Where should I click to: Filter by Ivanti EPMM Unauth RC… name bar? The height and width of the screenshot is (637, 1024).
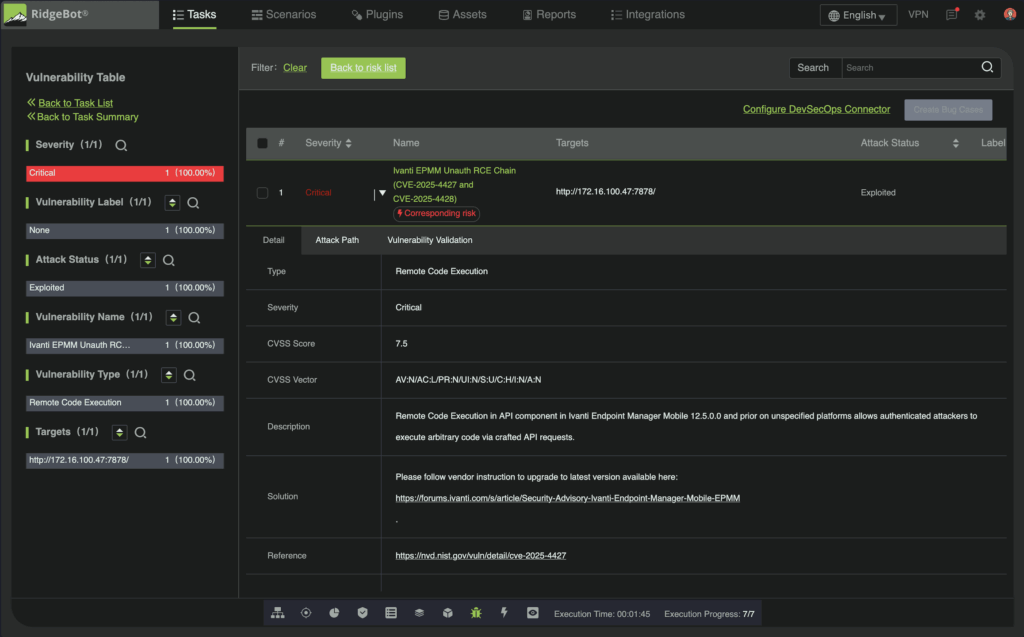(125, 346)
